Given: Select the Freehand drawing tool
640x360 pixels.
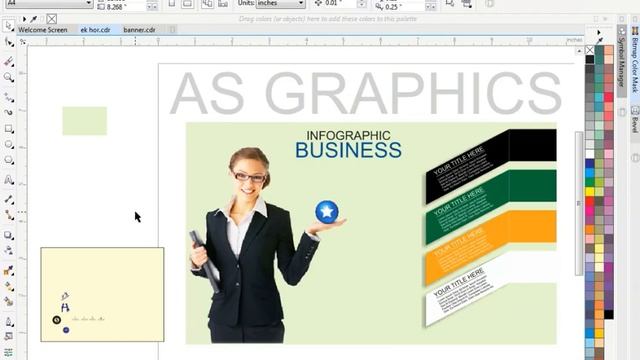Looking at the screenshot, I should click(x=8, y=97).
